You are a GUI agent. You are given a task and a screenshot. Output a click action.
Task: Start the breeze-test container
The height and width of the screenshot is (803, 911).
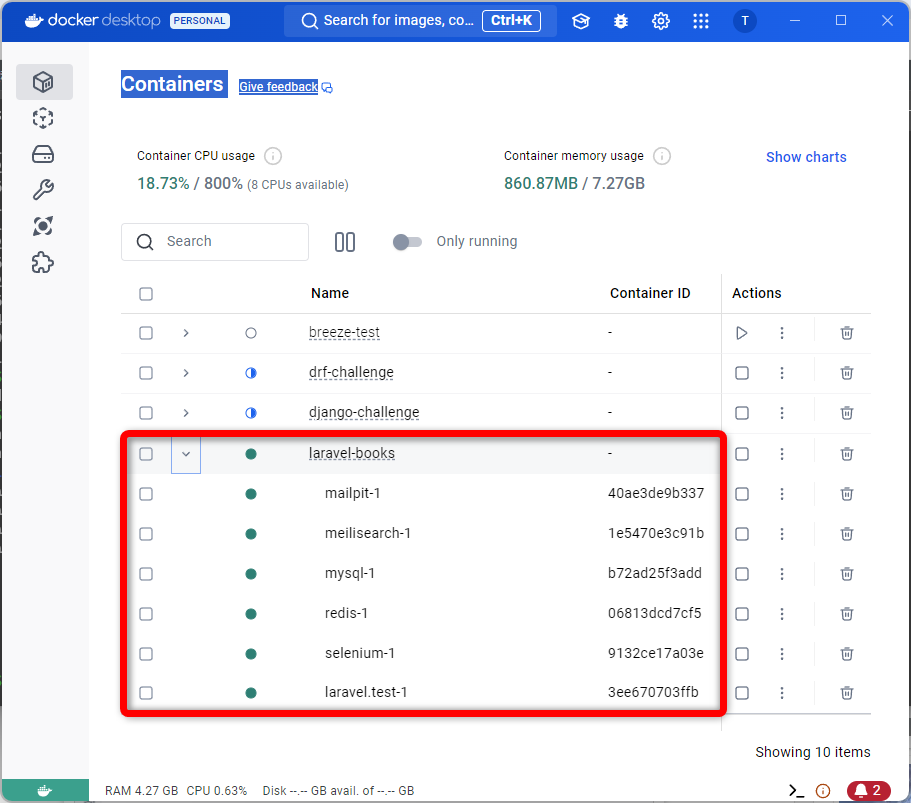pyautogui.click(x=741, y=333)
